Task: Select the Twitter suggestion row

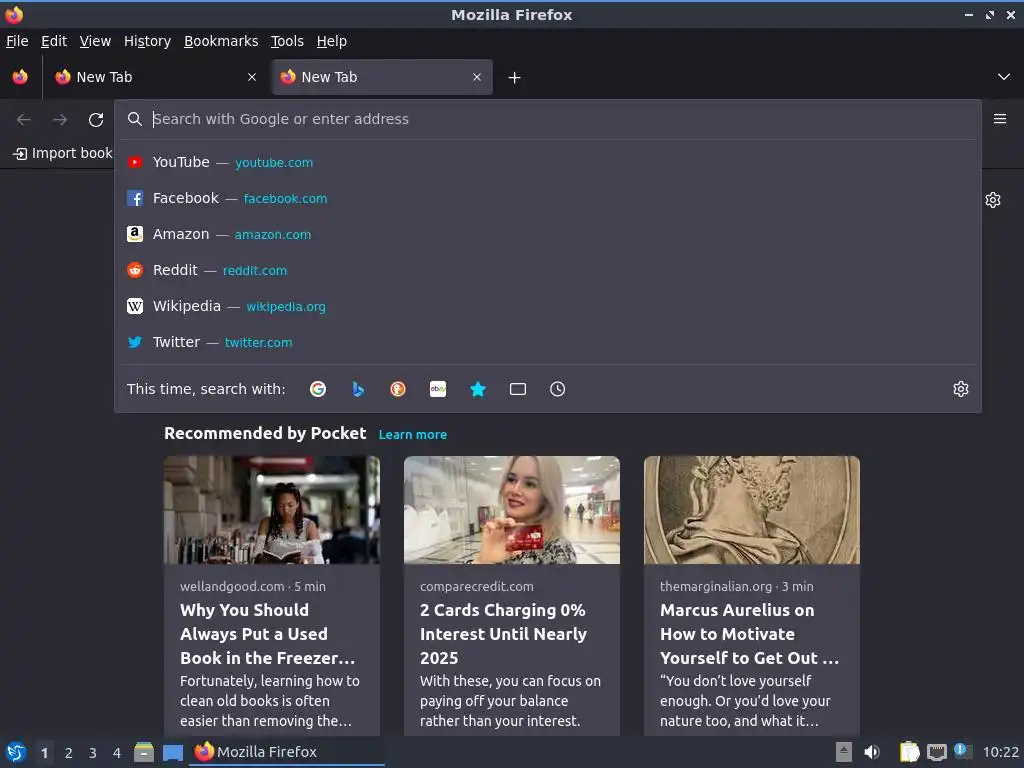Action: click(x=547, y=342)
